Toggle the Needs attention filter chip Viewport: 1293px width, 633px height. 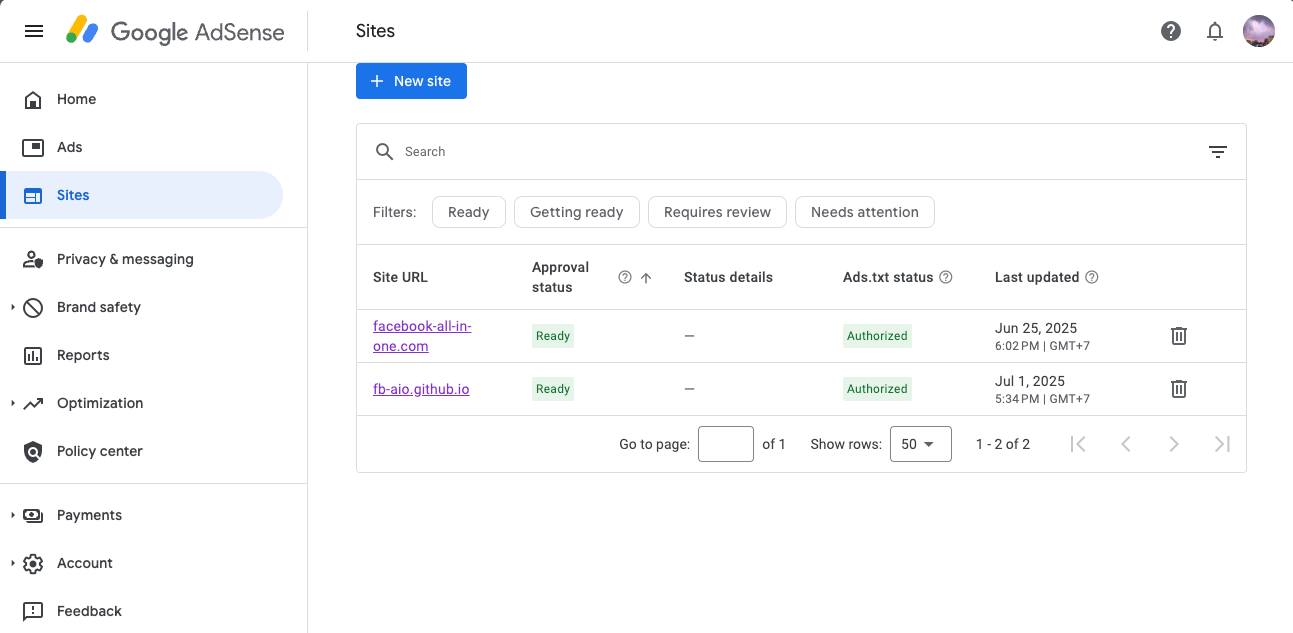tap(865, 212)
